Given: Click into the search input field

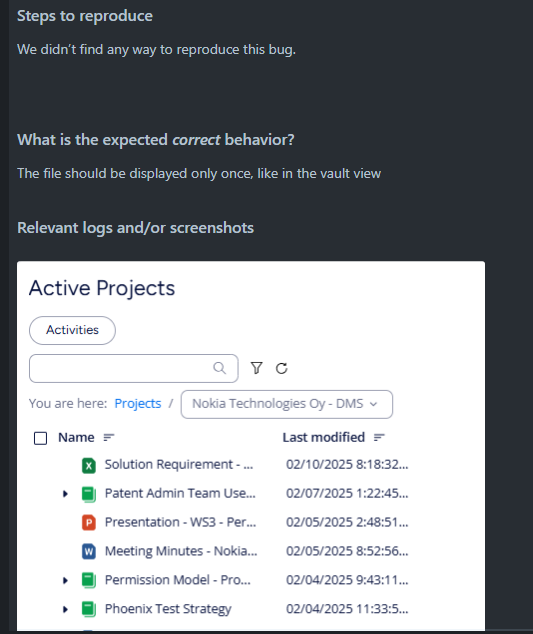Looking at the screenshot, I should (x=133, y=368).
